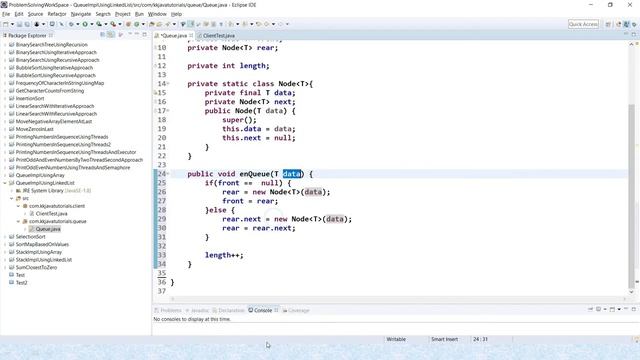640x360 pixels.
Task: Open the Refactor menu
Action: (57, 14)
